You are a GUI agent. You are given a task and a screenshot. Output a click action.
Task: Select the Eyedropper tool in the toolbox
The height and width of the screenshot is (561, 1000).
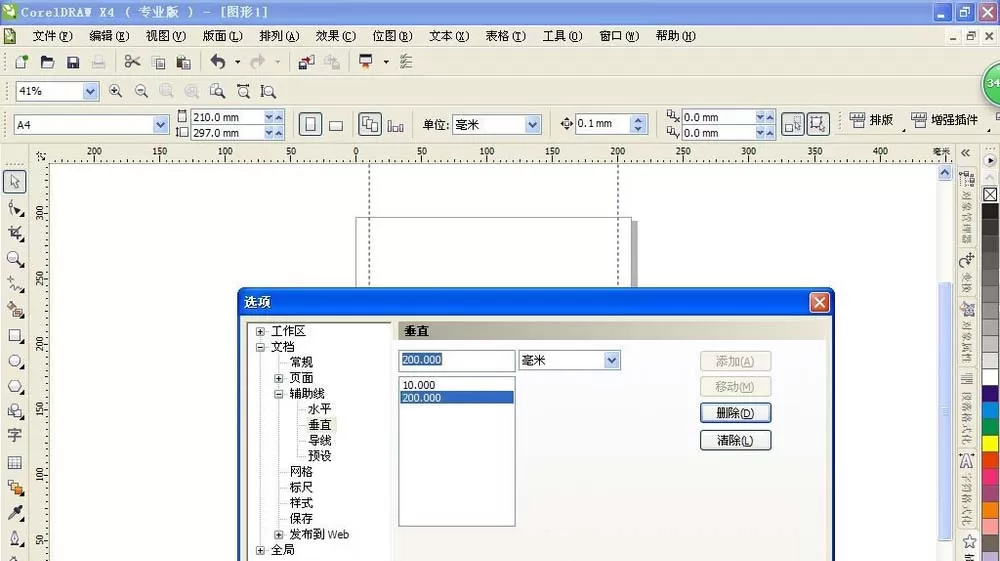[x=15, y=513]
